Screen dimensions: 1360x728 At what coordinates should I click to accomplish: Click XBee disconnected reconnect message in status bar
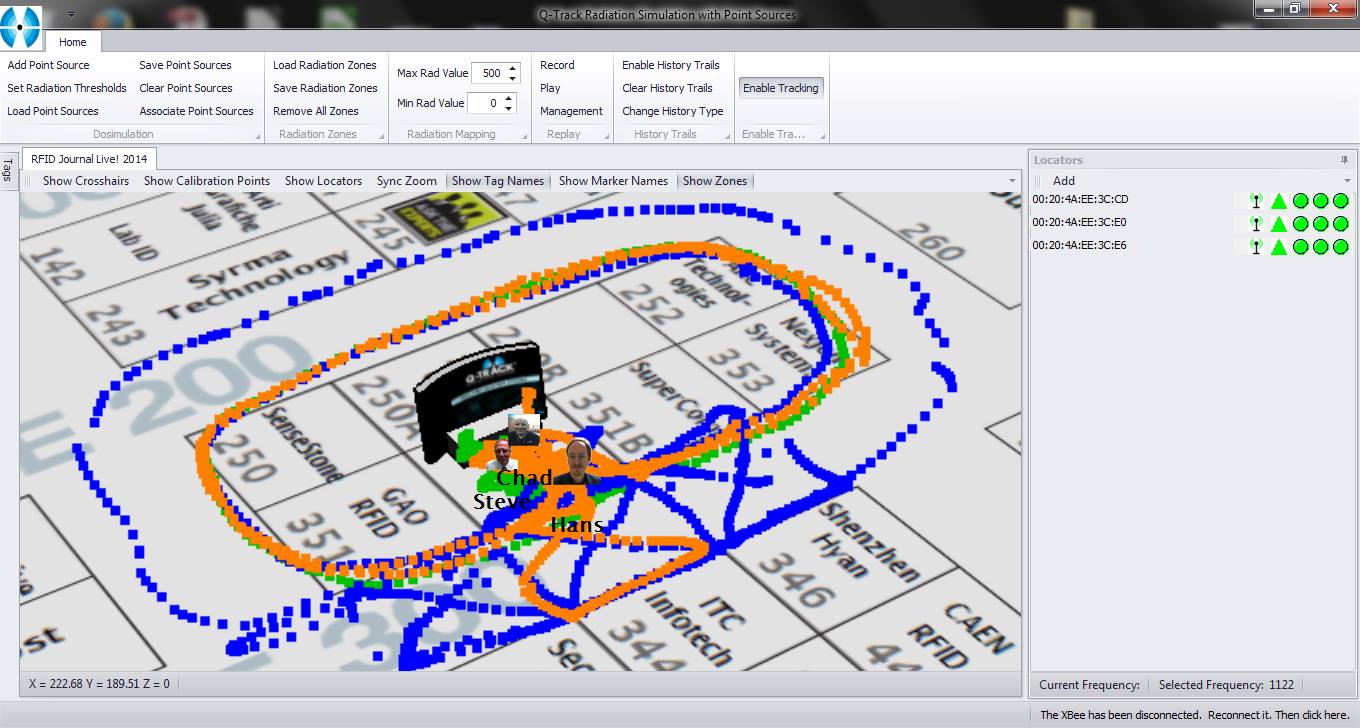(1194, 715)
